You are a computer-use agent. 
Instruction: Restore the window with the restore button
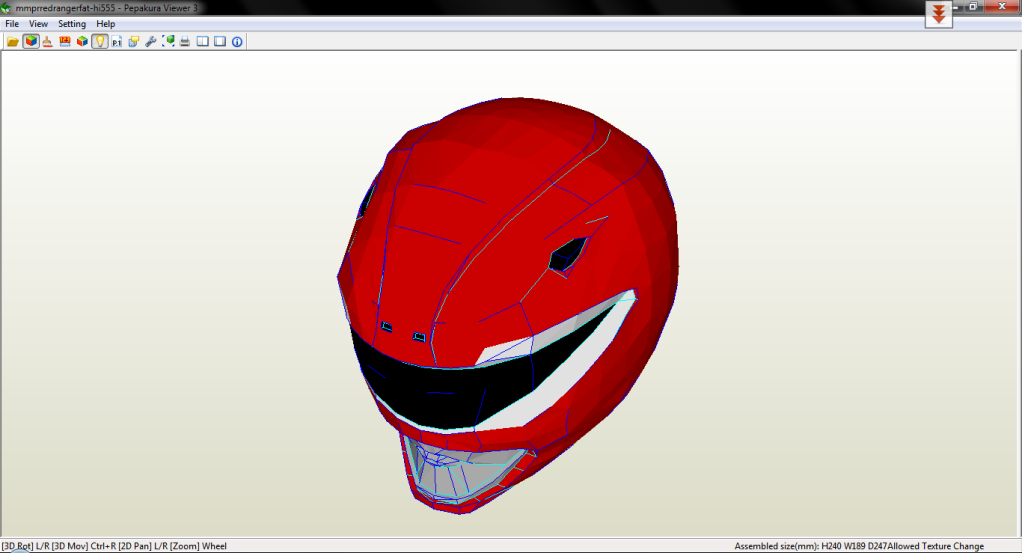[x=973, y=7]
